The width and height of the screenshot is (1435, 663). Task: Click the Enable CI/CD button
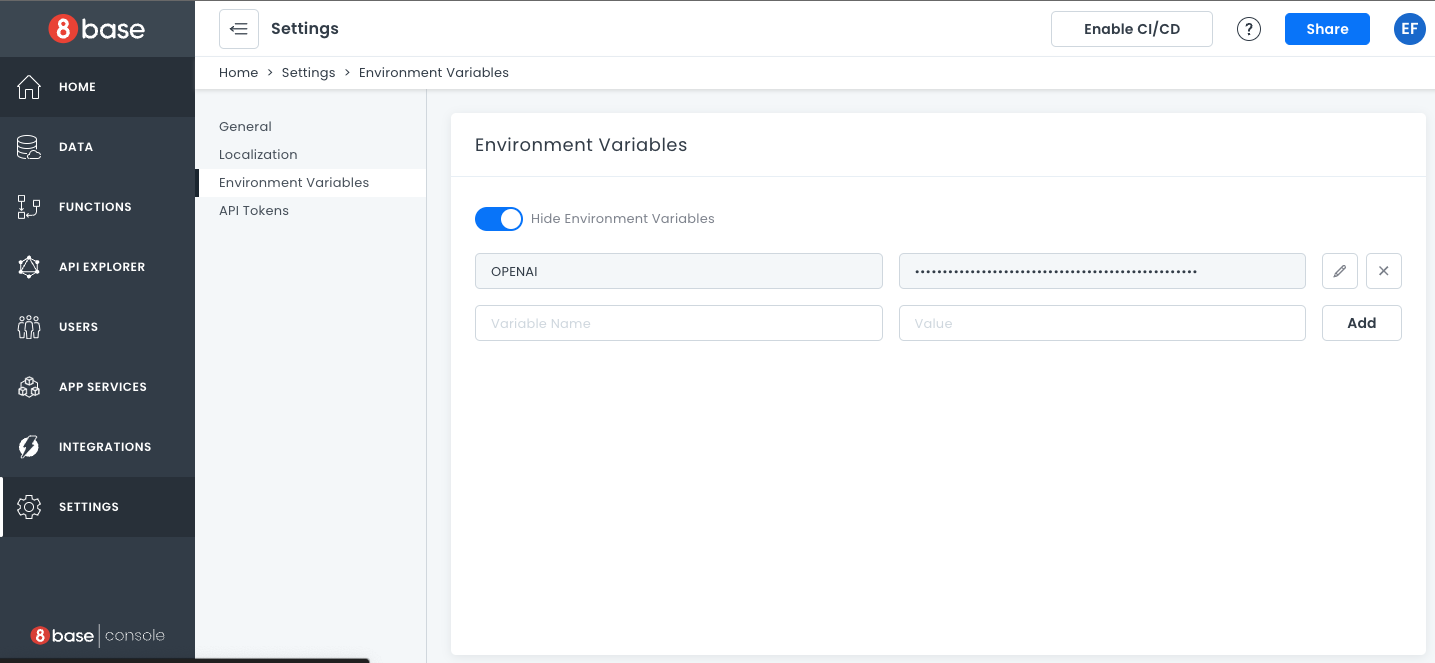(x=1131, y=29)
